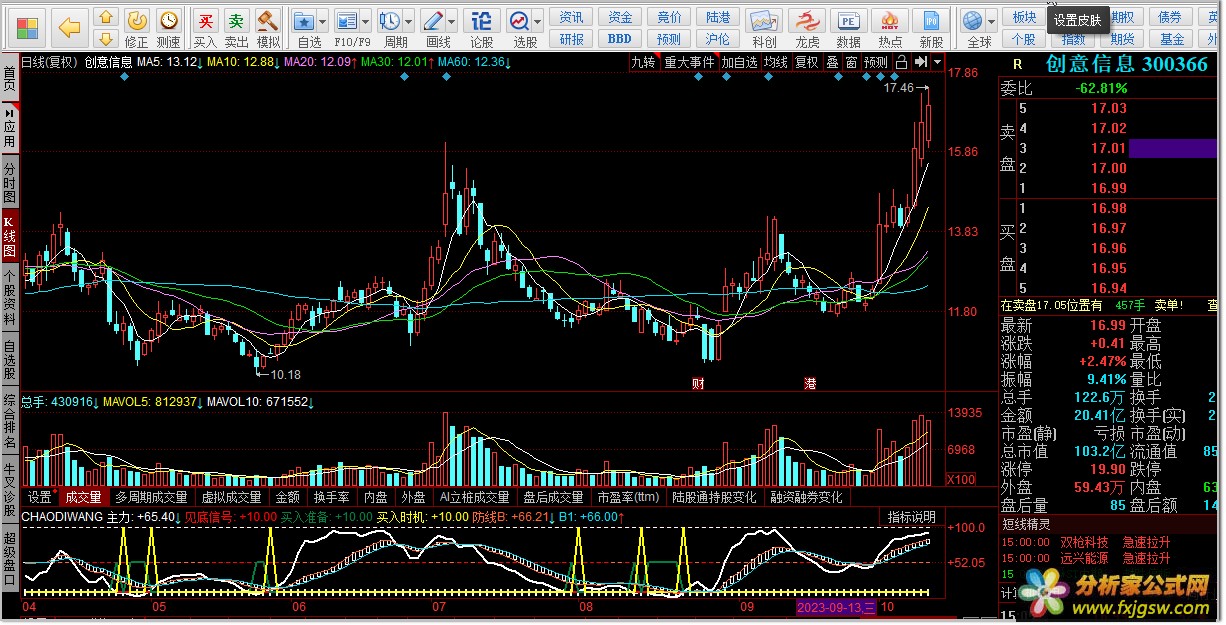Click the BBD button
Image resolution: width=1226 pixels, height=625 pixels.
620,39
